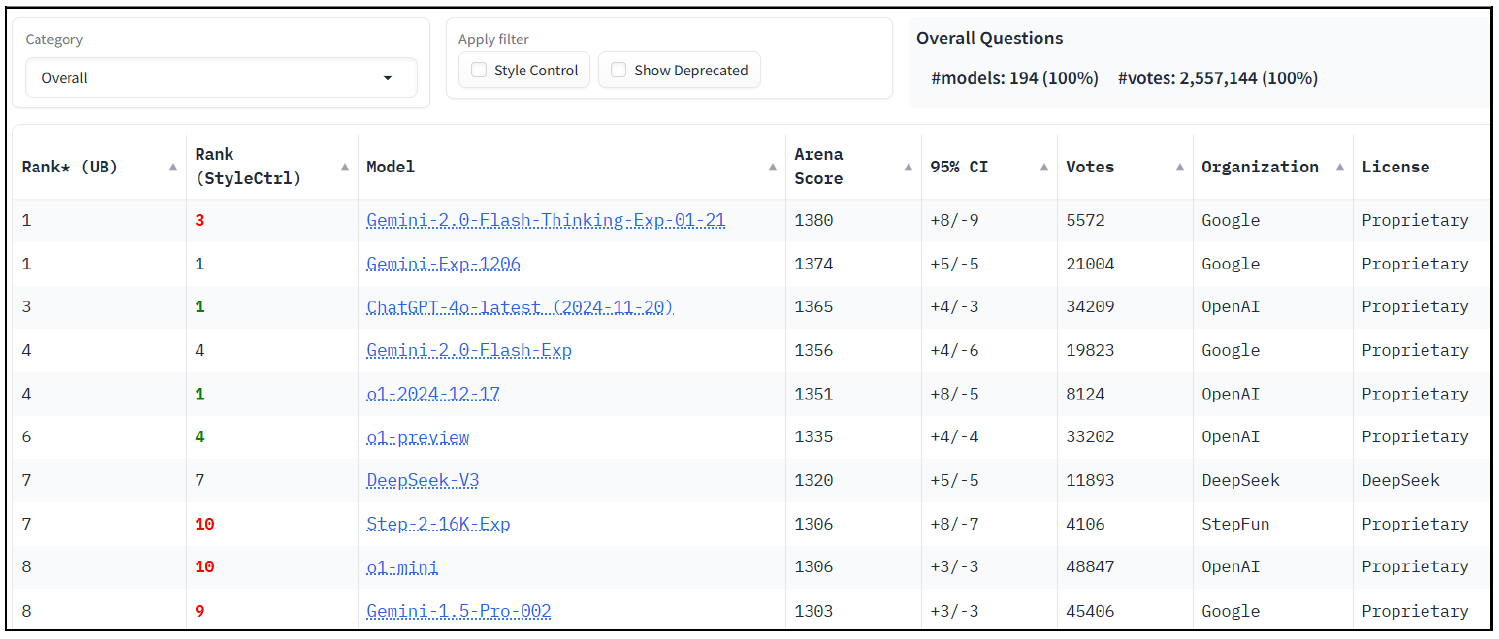
Task: Open the Gemini-2.0-Flash-Thinking-Exp-01-21 model link
Action: click(544, 220)
